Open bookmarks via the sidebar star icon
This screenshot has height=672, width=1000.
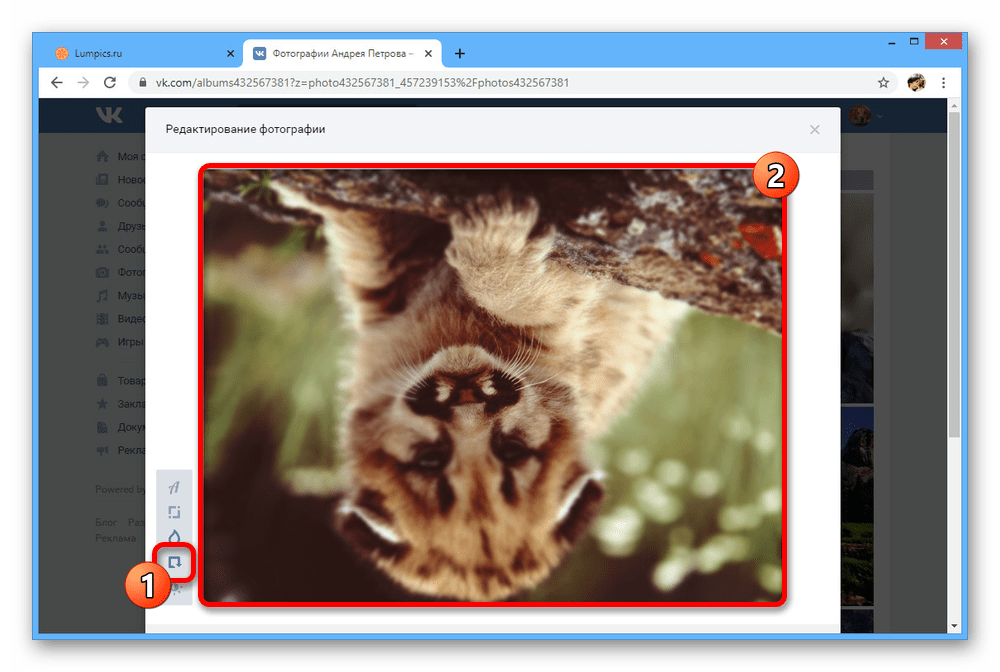point(102,404)
